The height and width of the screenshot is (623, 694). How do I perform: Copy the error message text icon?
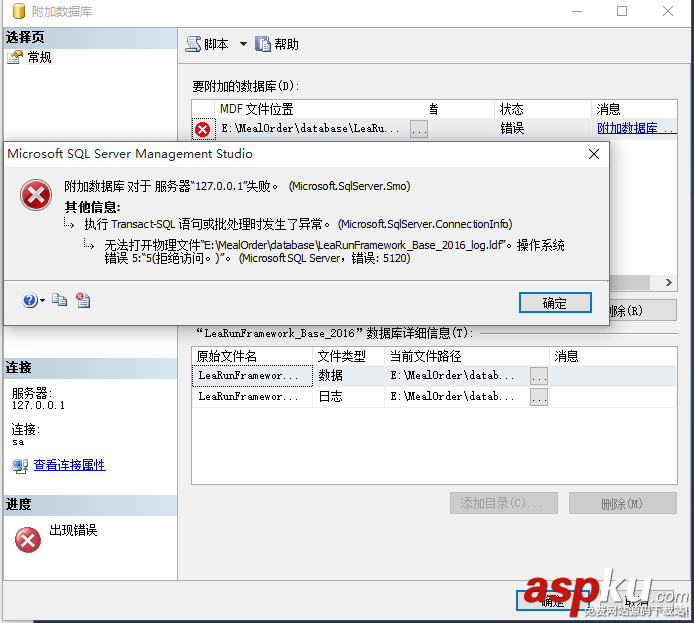coord(59,300)
